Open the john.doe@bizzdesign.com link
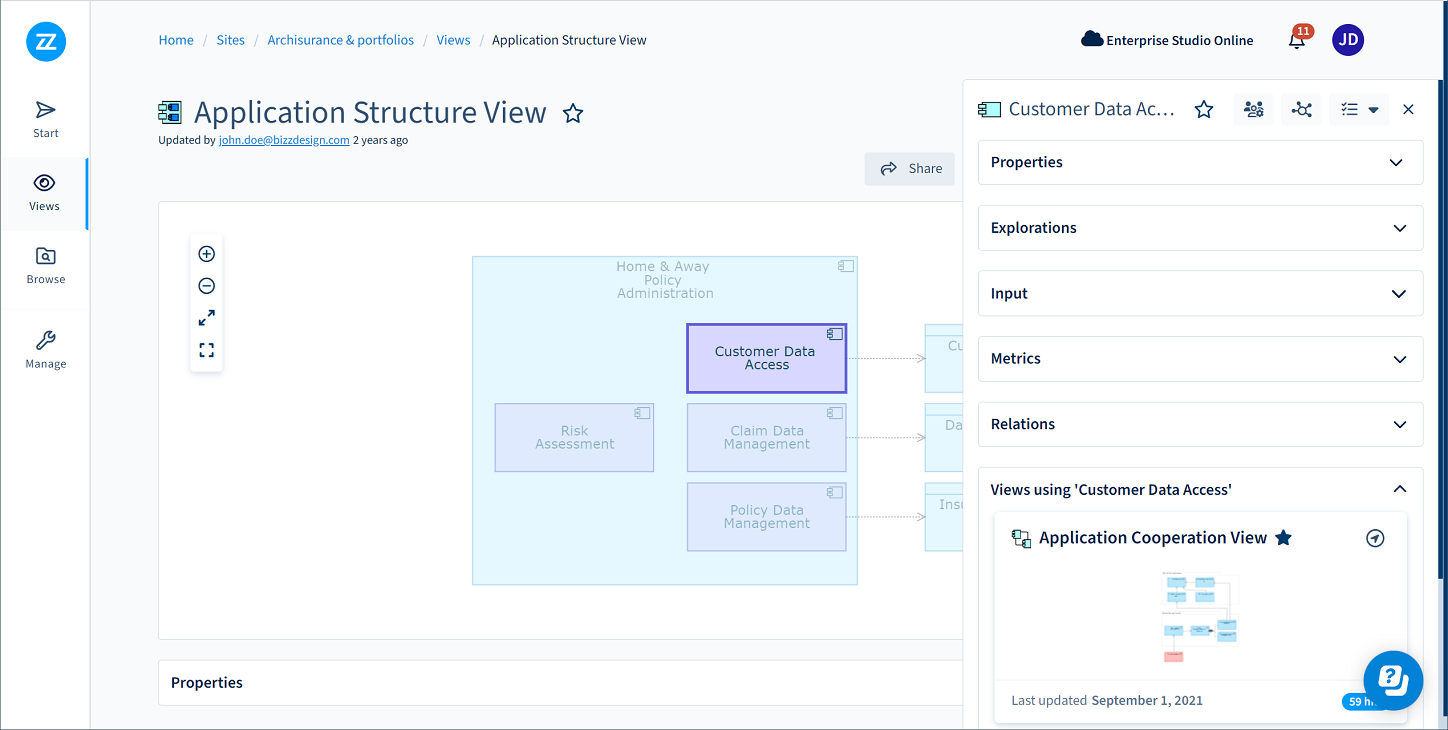The image size is (1448, 730). click(x=284, y=141)
